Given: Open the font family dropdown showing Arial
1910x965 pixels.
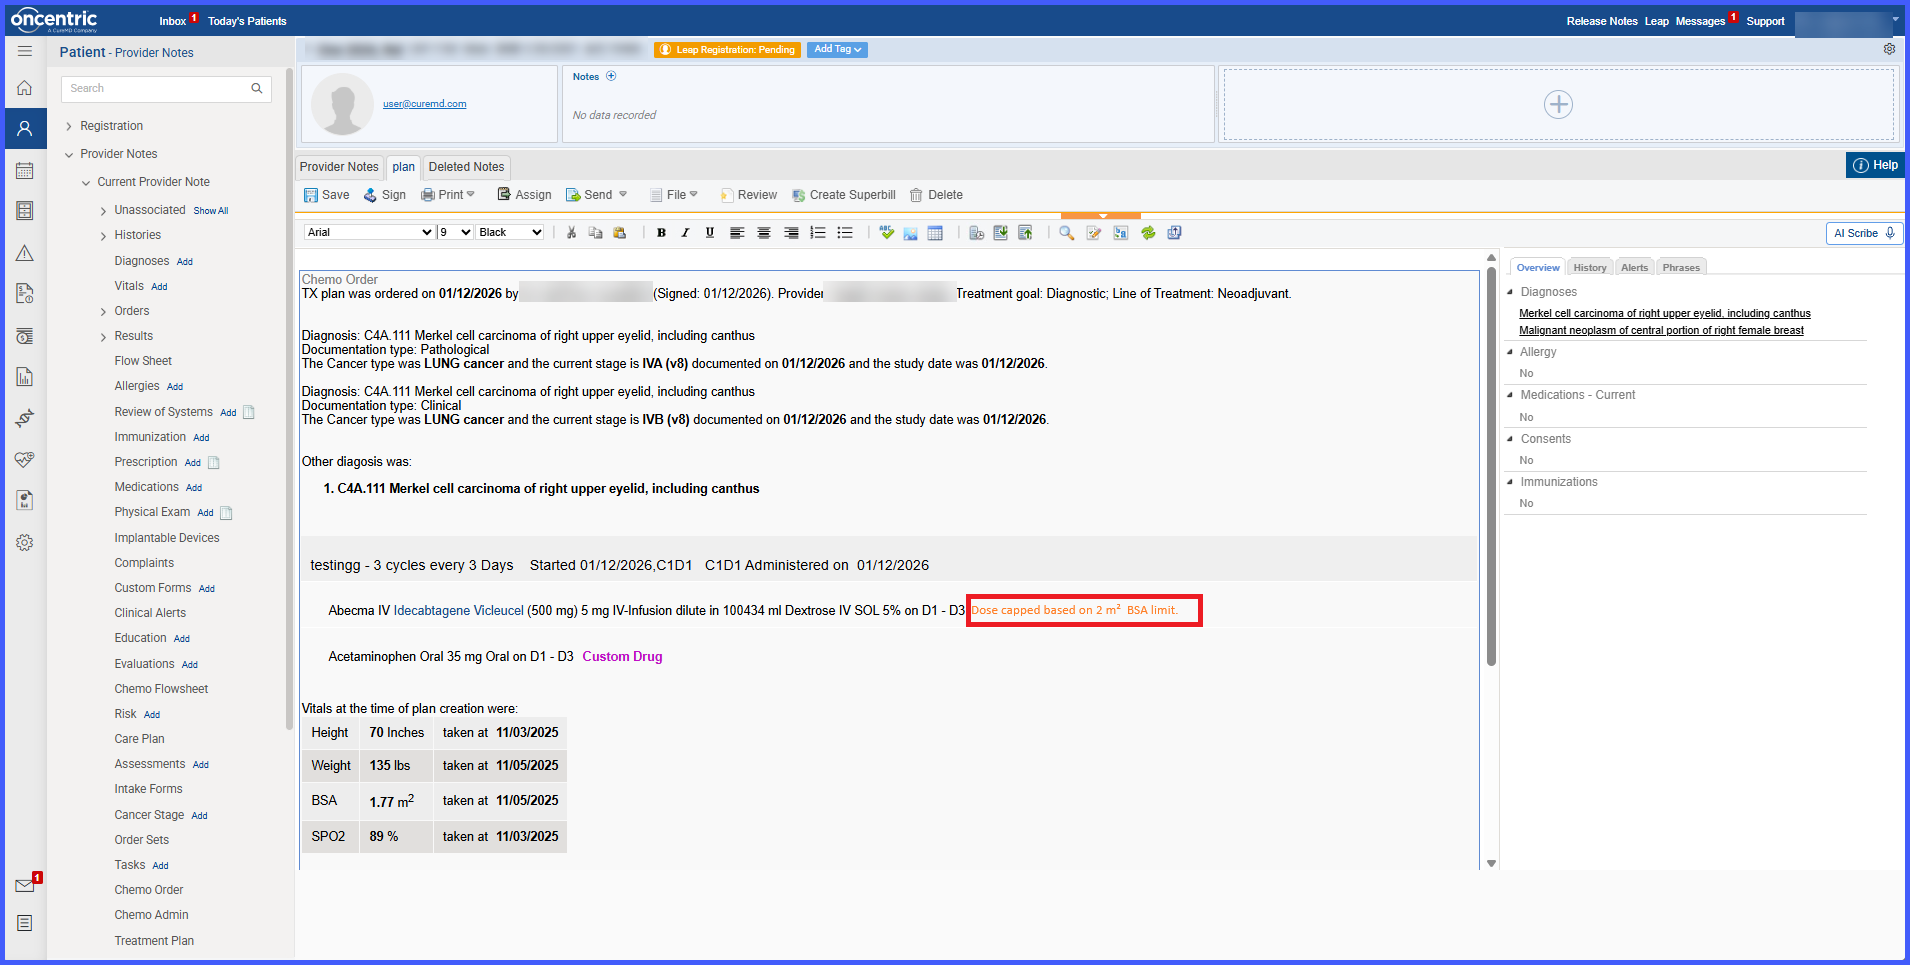Looking at the screenshot, I should click(x=369, y=232).
